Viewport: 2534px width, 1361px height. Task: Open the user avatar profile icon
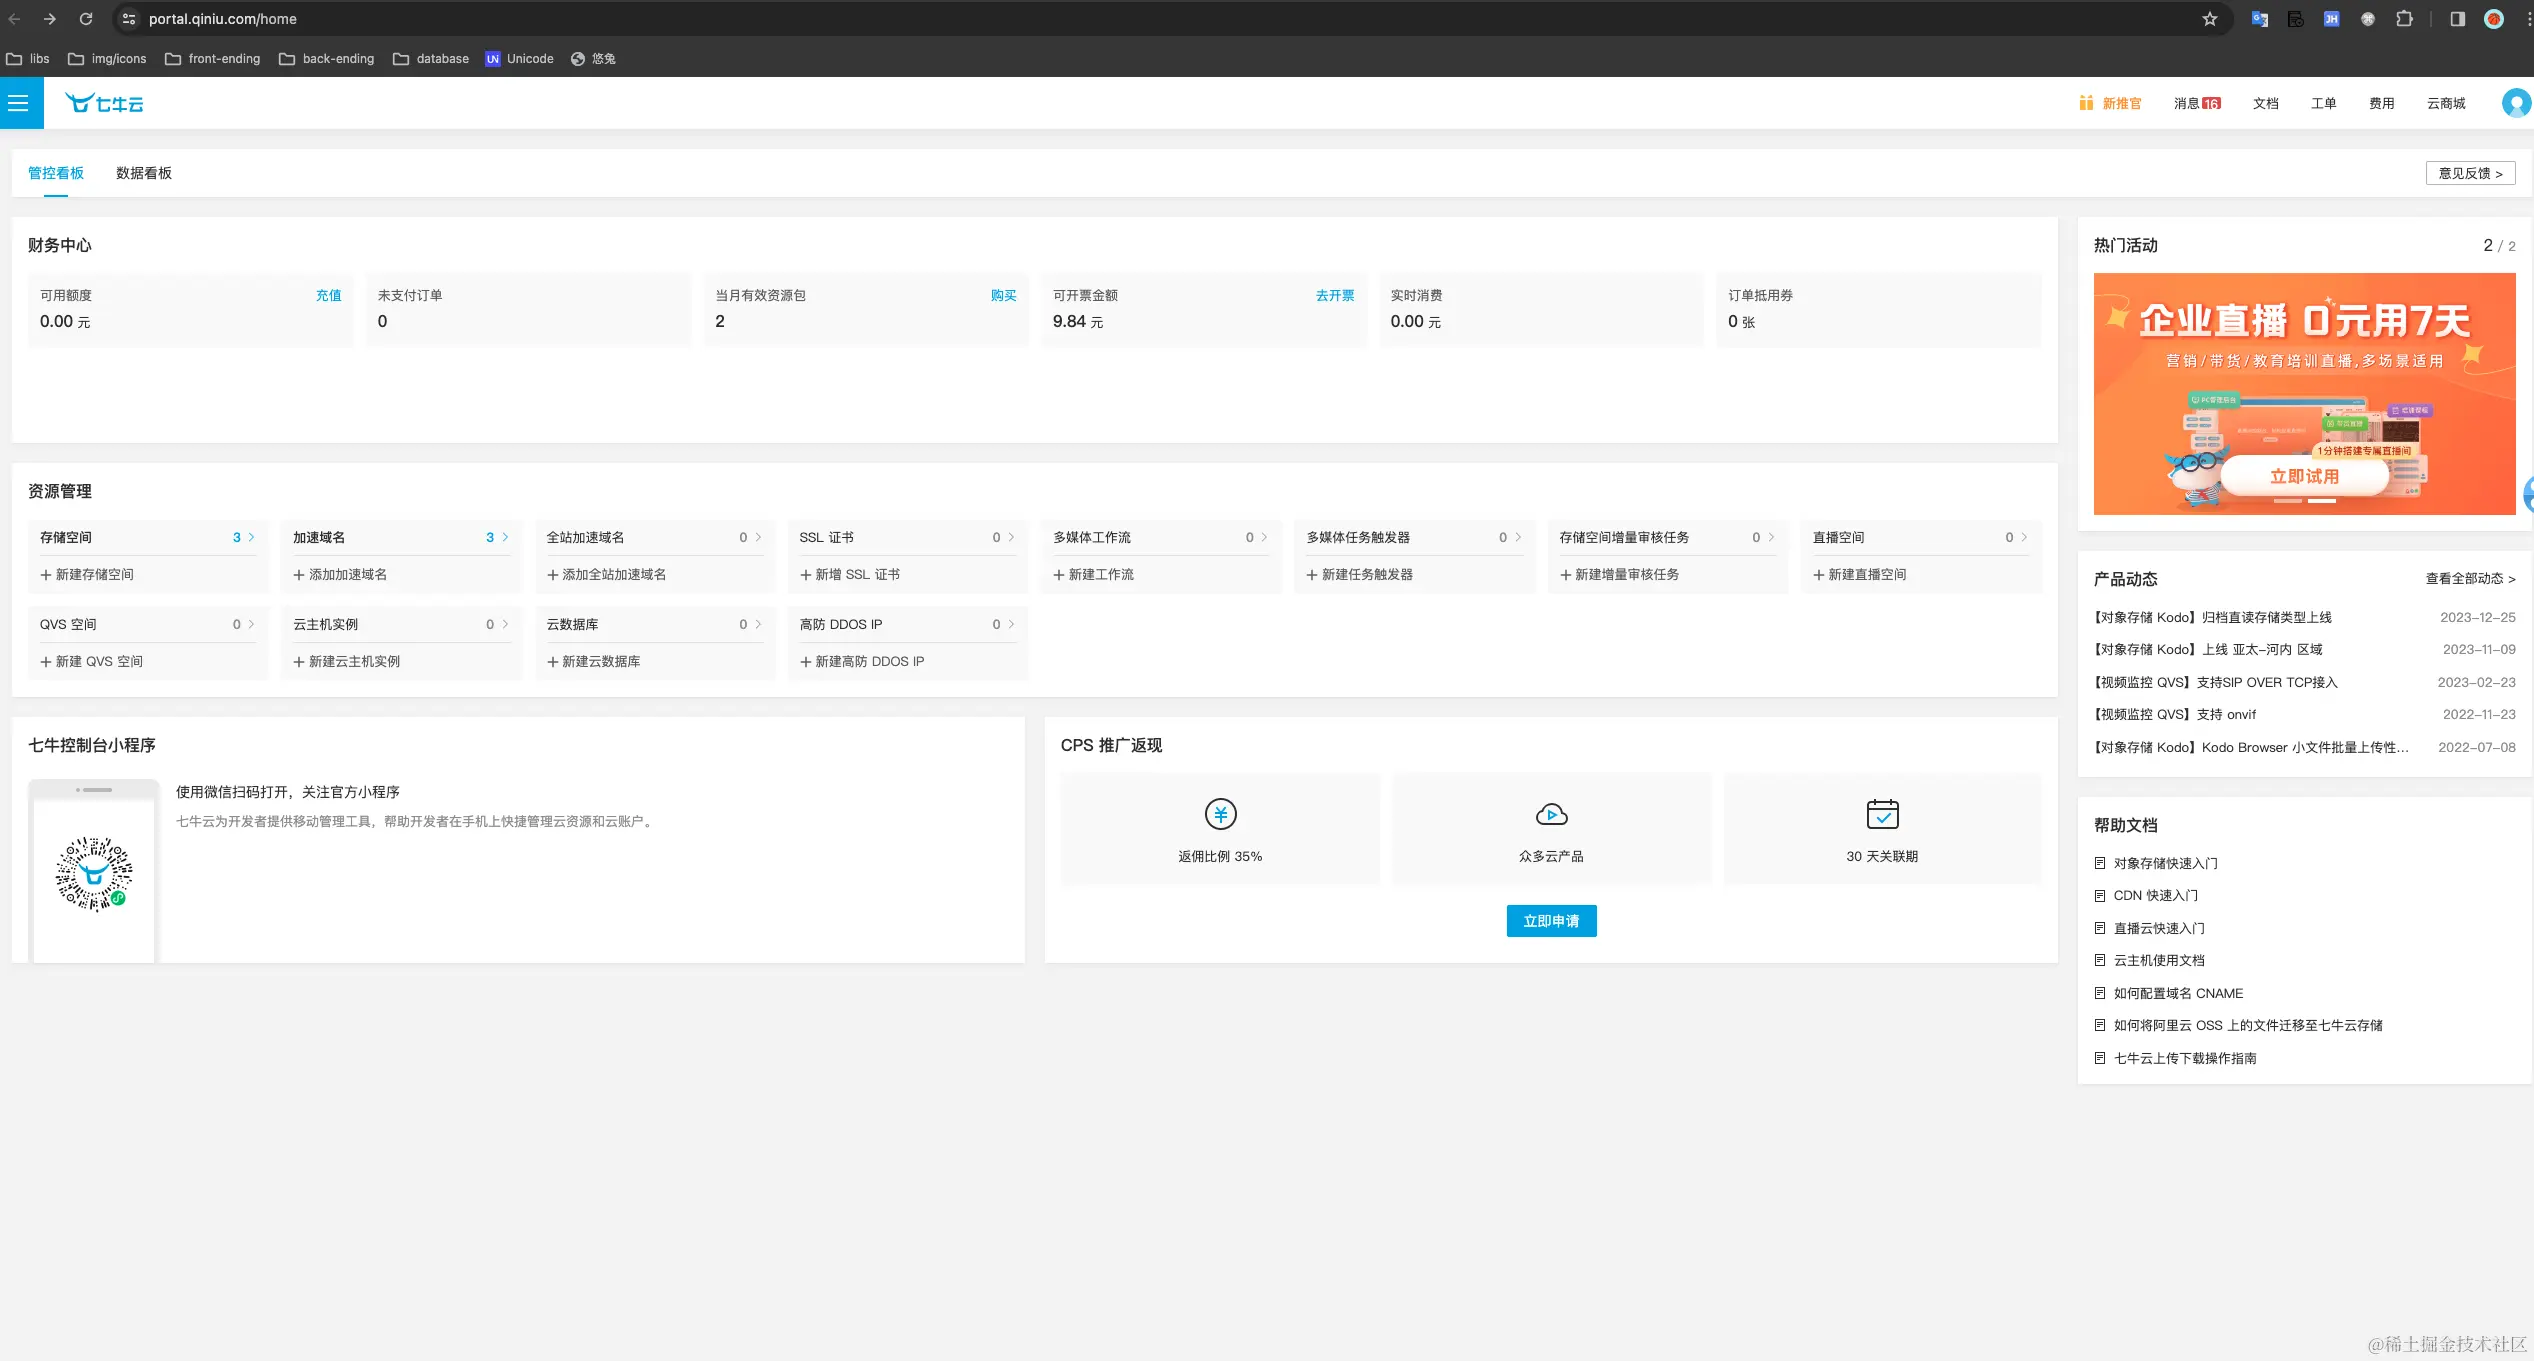click(x=2515, y=103)
